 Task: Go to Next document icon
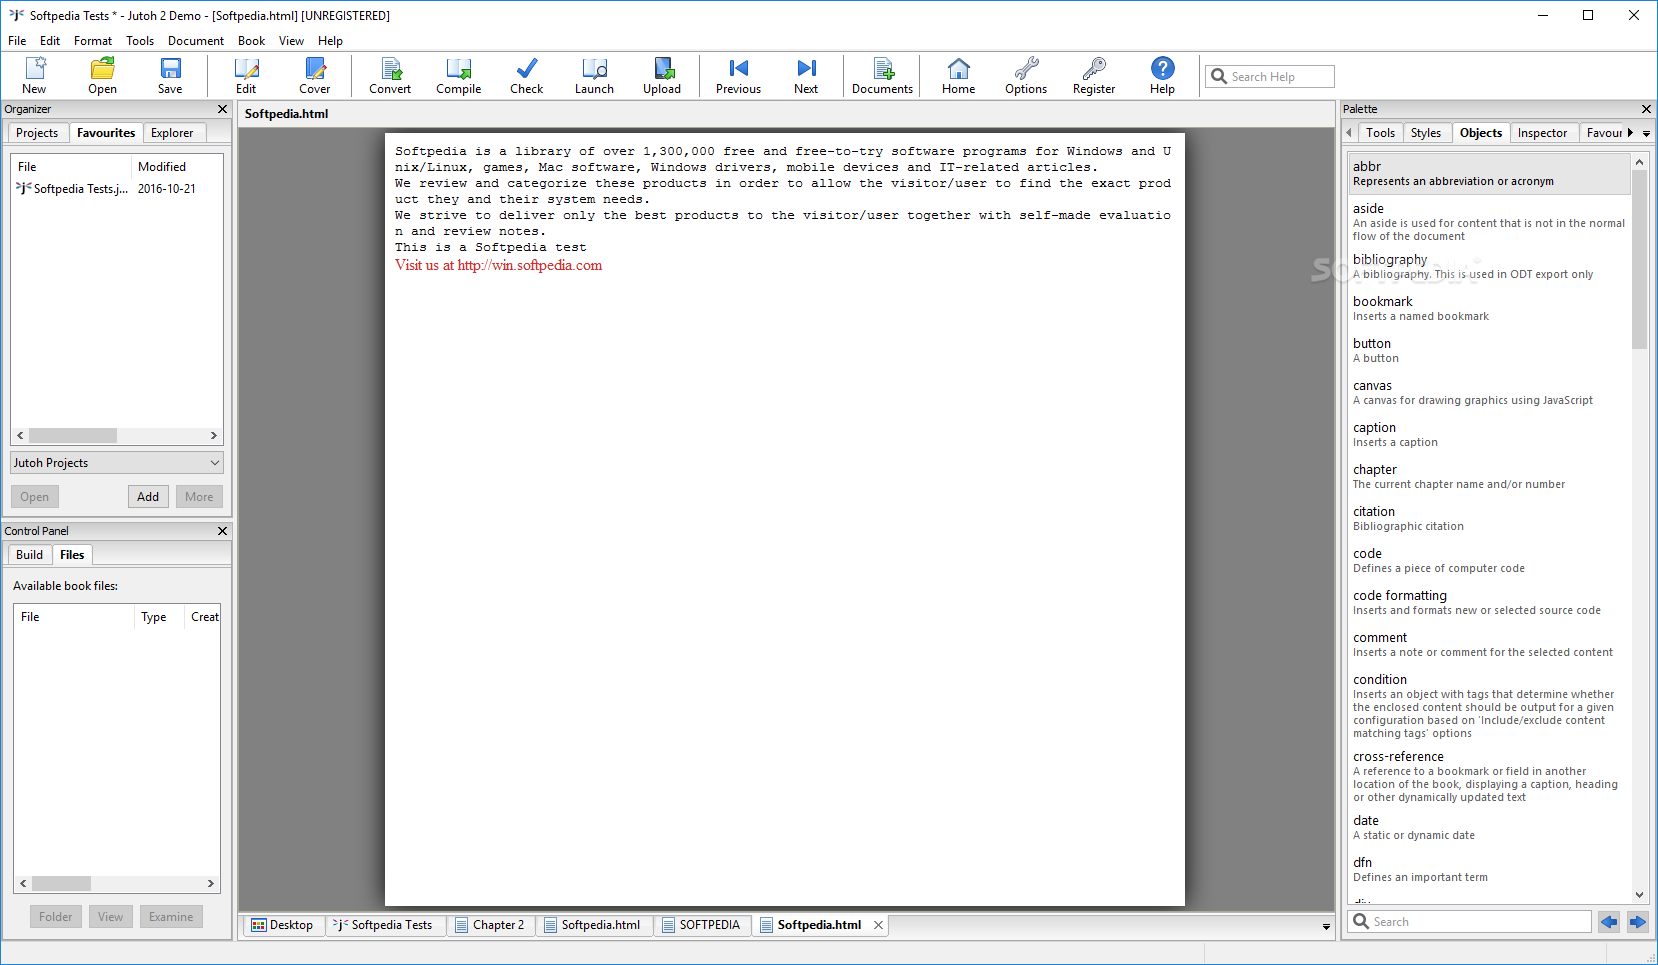[x=806, y=76]
